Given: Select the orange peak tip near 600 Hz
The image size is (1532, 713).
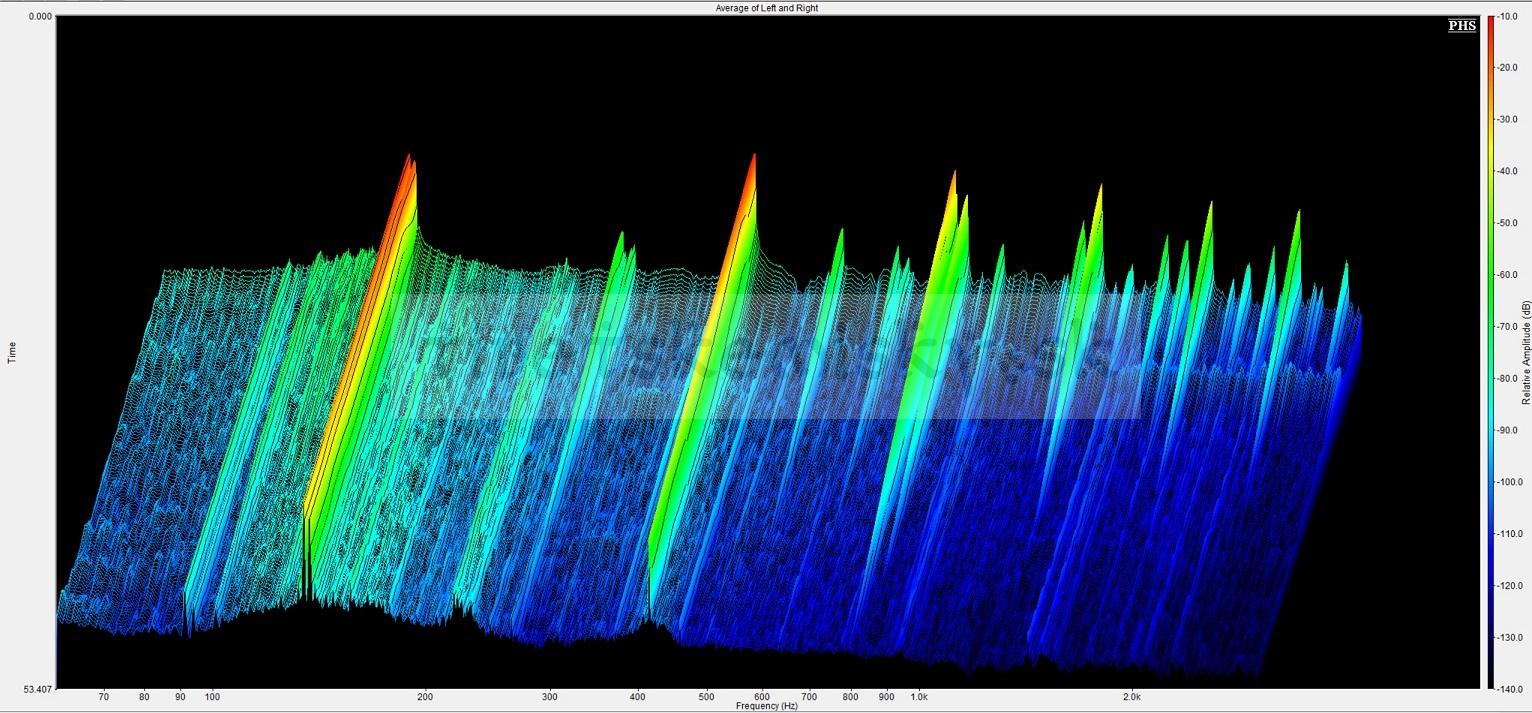Looking at the screenshot, I should [753, 157].
